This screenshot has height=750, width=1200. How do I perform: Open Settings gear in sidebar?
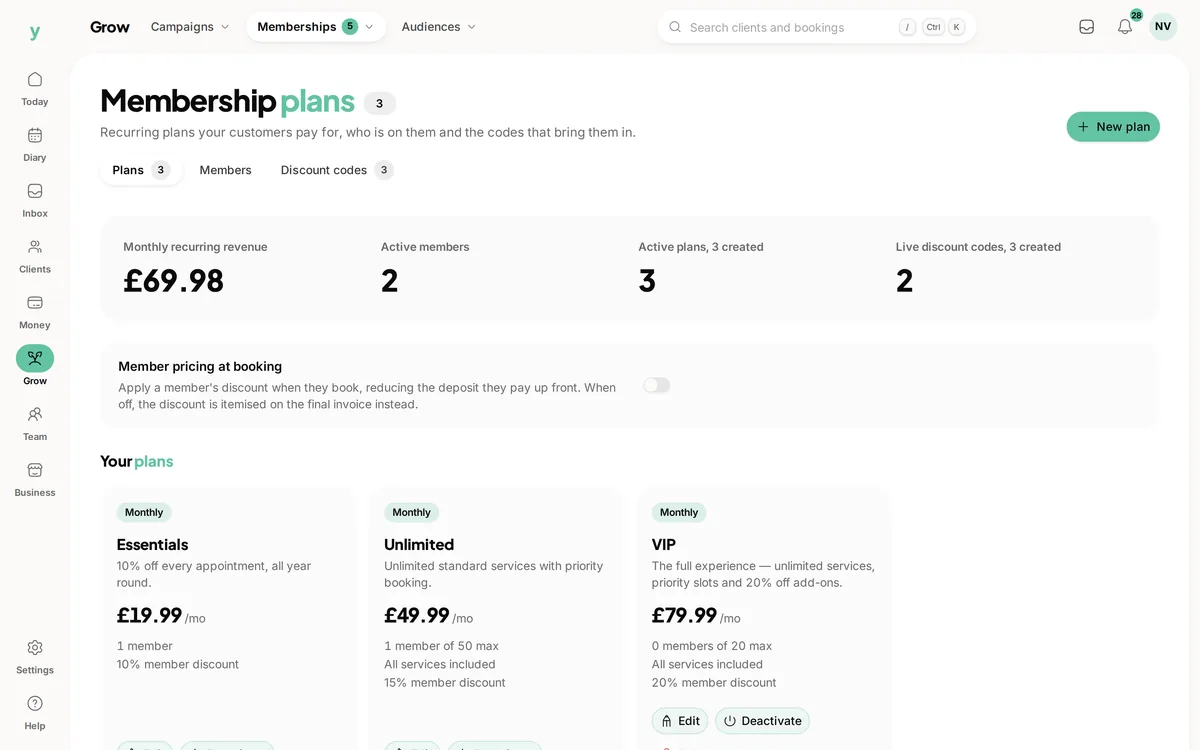[35, 648]
